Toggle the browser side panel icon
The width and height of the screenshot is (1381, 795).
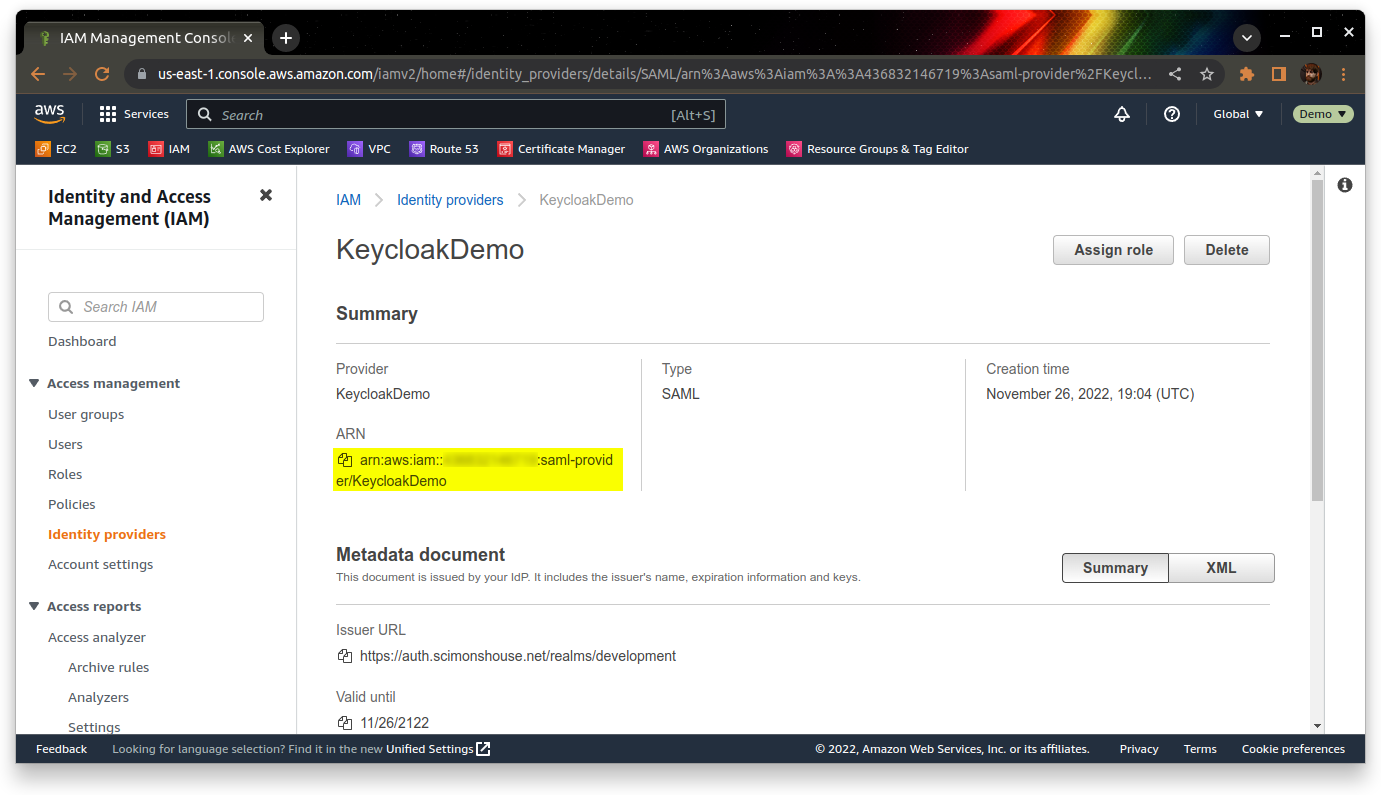pos(1278,74)
